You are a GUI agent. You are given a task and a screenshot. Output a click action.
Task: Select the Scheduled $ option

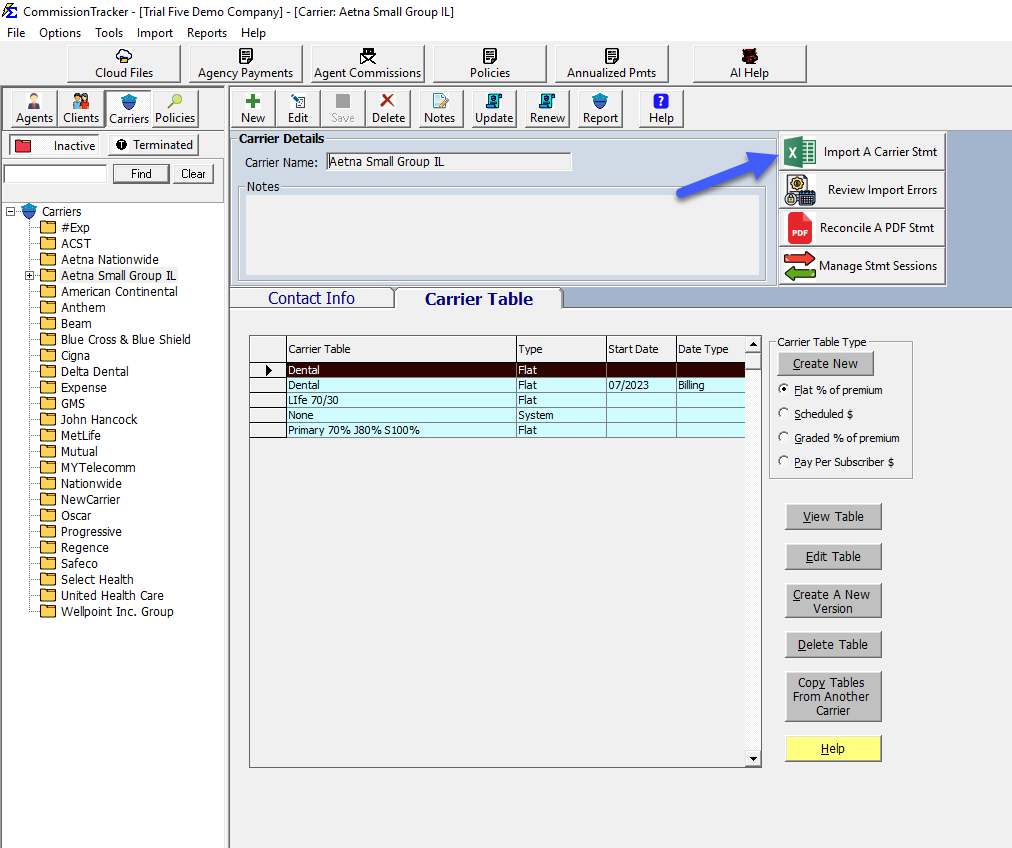(786, 413)
